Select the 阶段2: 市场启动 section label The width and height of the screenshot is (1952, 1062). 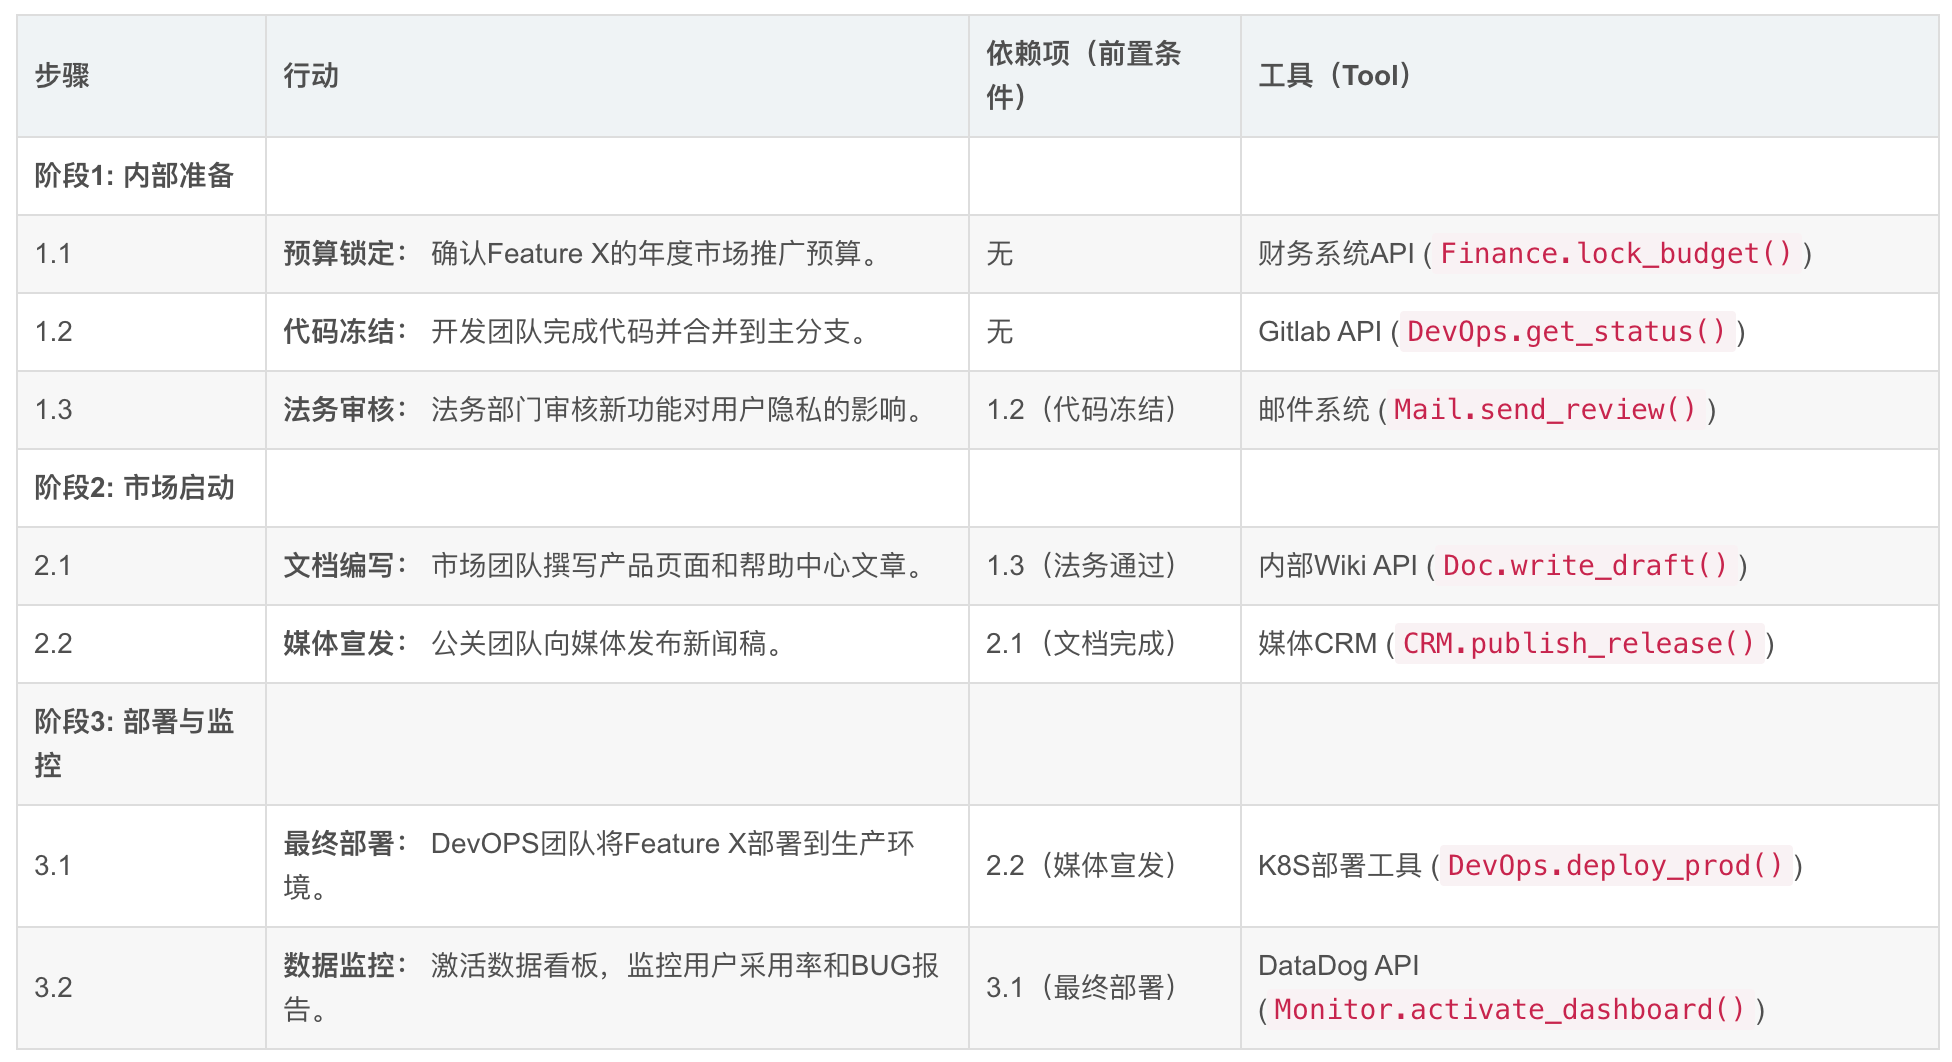coord(134,488)
